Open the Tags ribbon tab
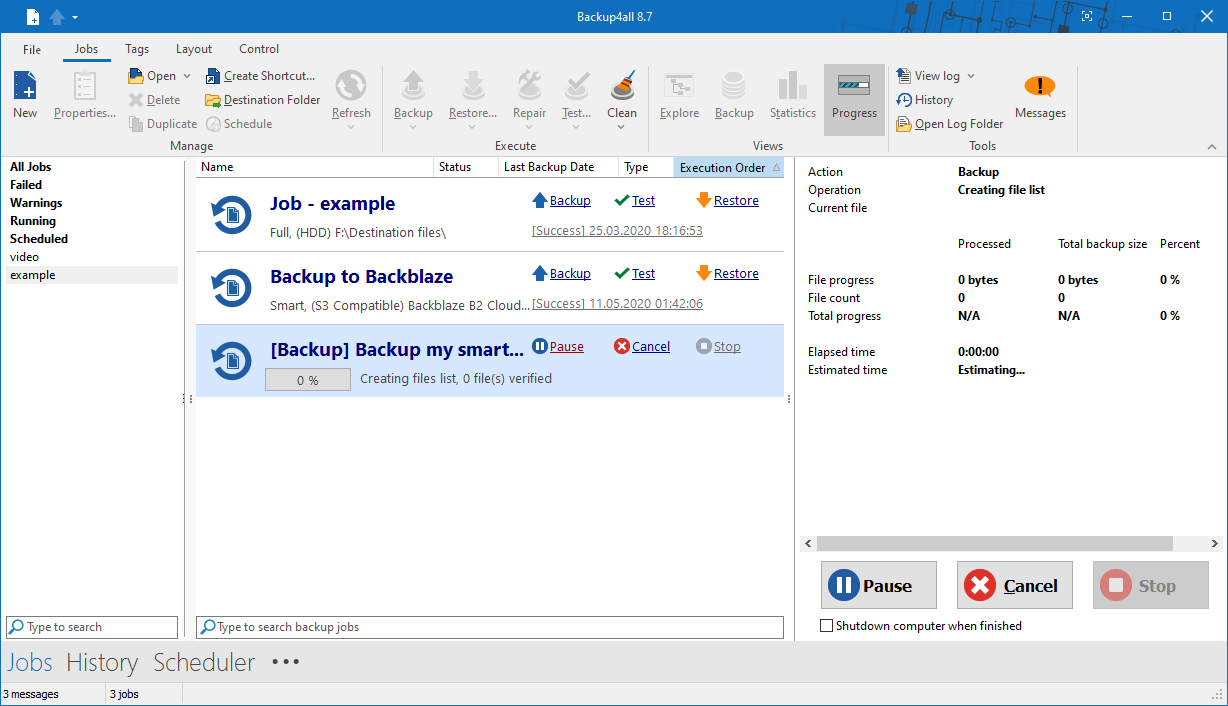The height and width of the screenshot is (706, 1228). (137, 49)
